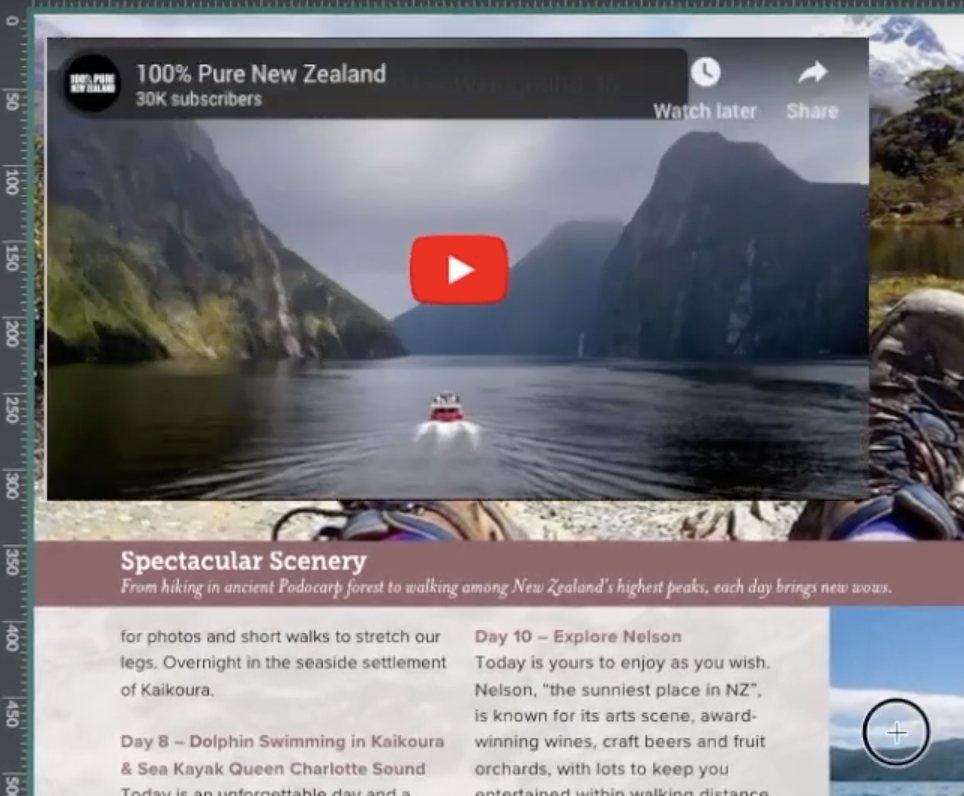Open the 100% Pure New Zealand channel title

pos(261,74)
